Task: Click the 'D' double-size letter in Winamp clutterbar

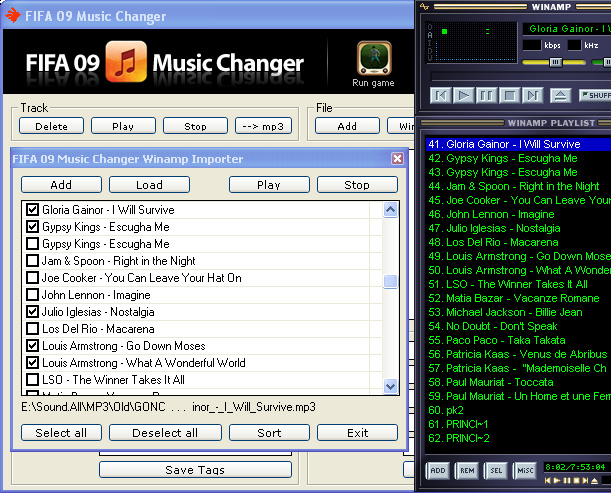Action: (430, 51)
